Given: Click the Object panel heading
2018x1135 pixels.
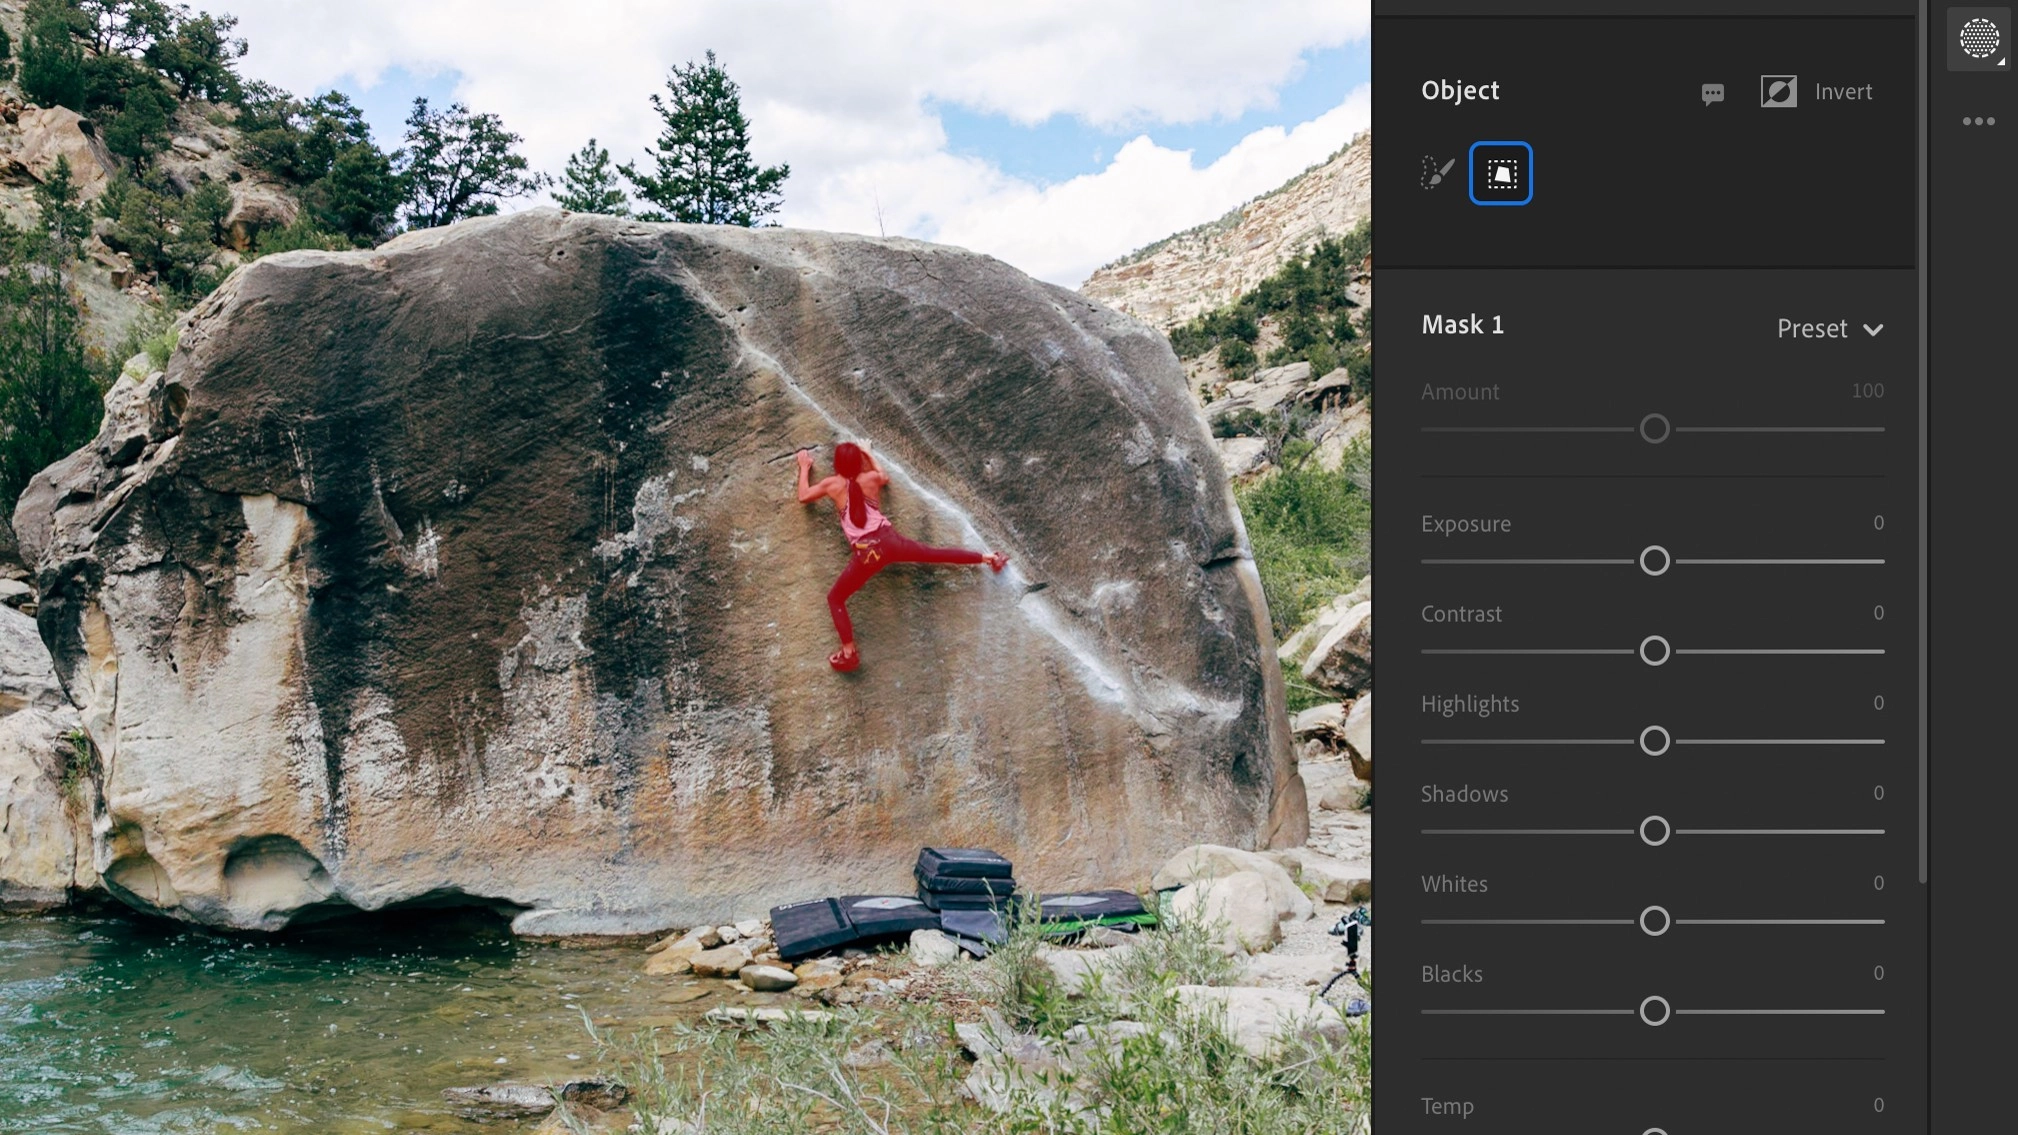Looking at the screenshot, I should pos(1460,90).
